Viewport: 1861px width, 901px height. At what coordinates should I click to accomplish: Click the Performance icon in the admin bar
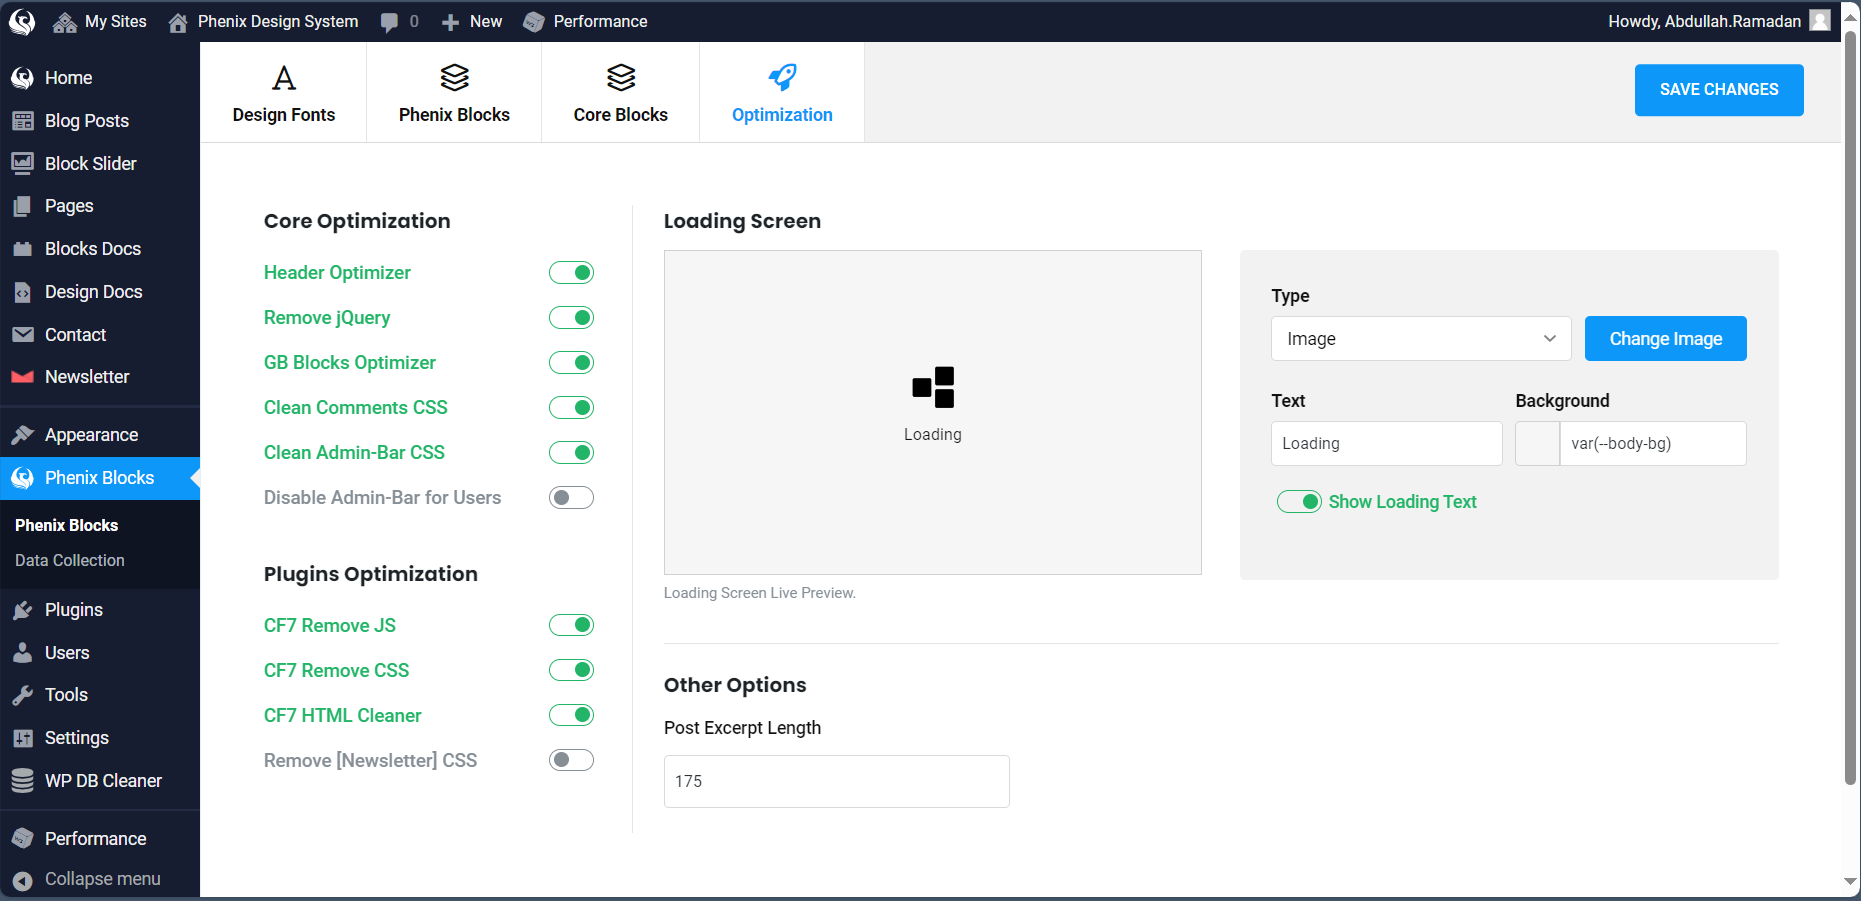point(534,22)
